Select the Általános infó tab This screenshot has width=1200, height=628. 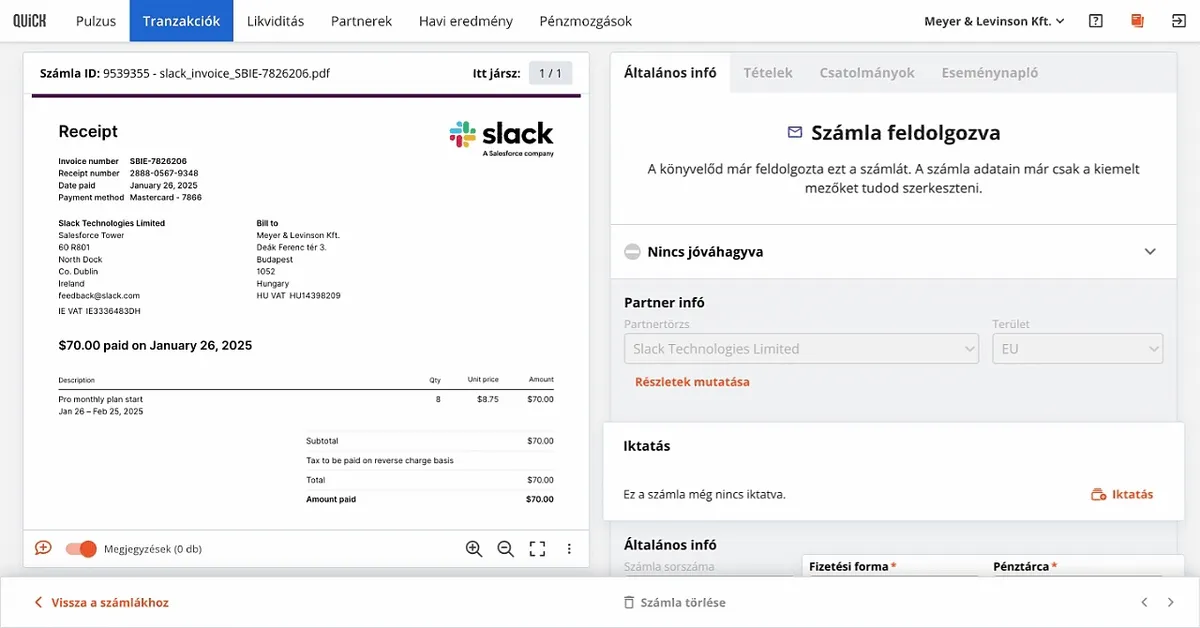670,73
